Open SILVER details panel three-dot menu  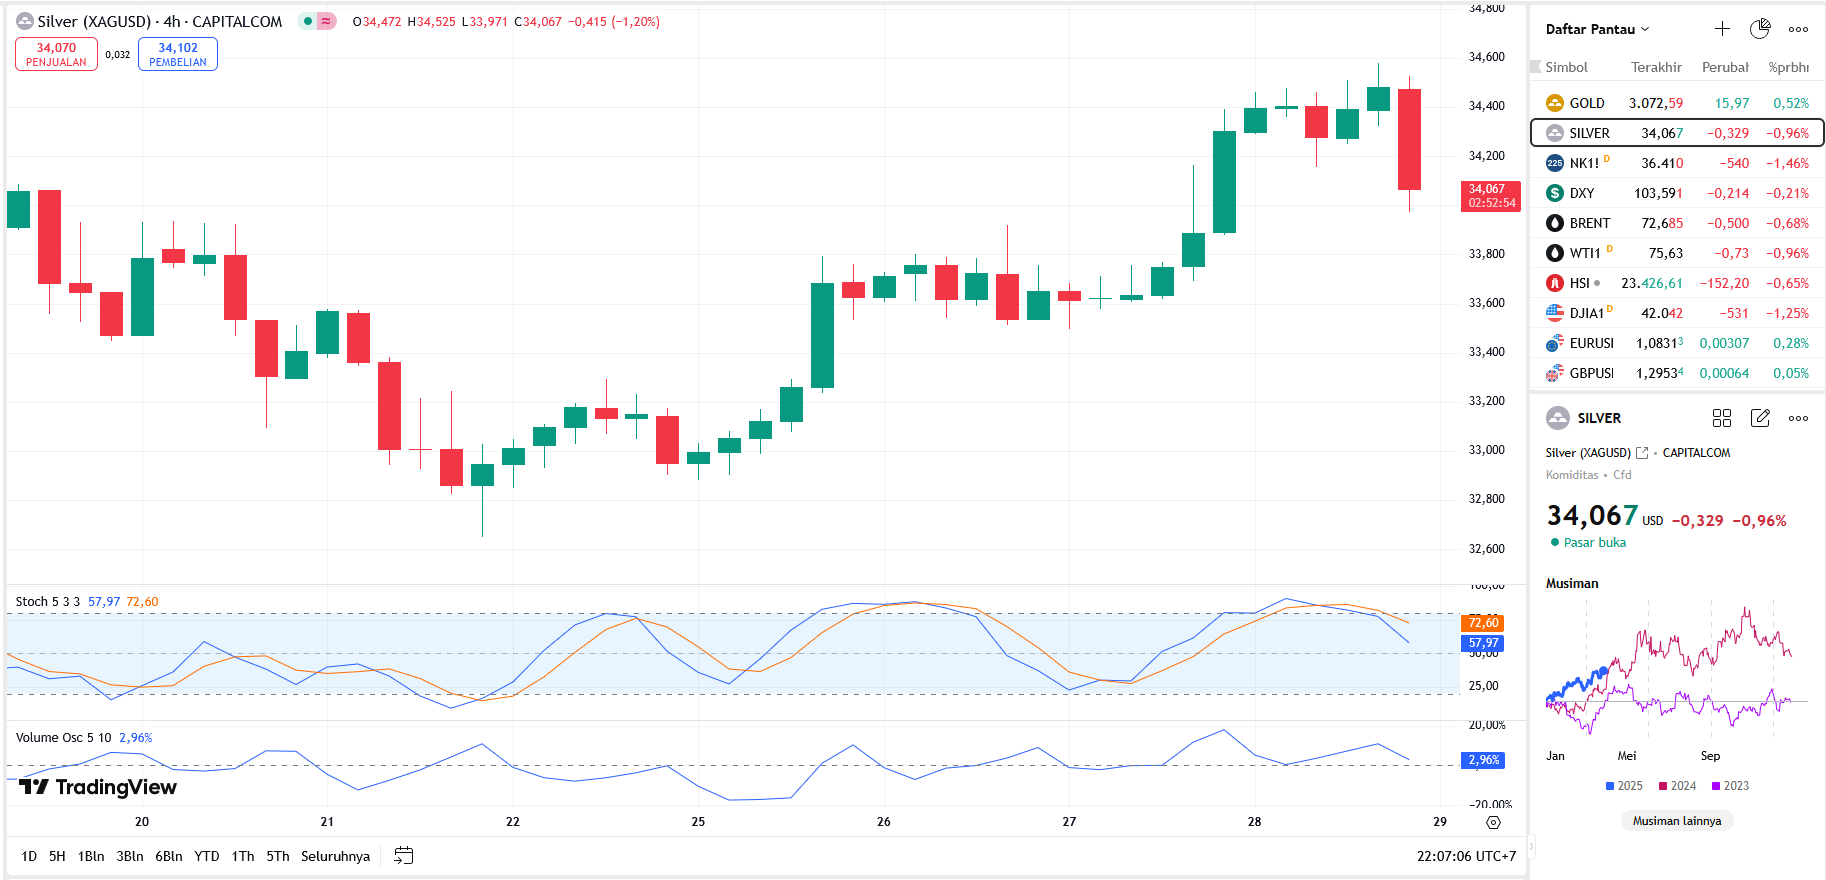point(1798,418)
